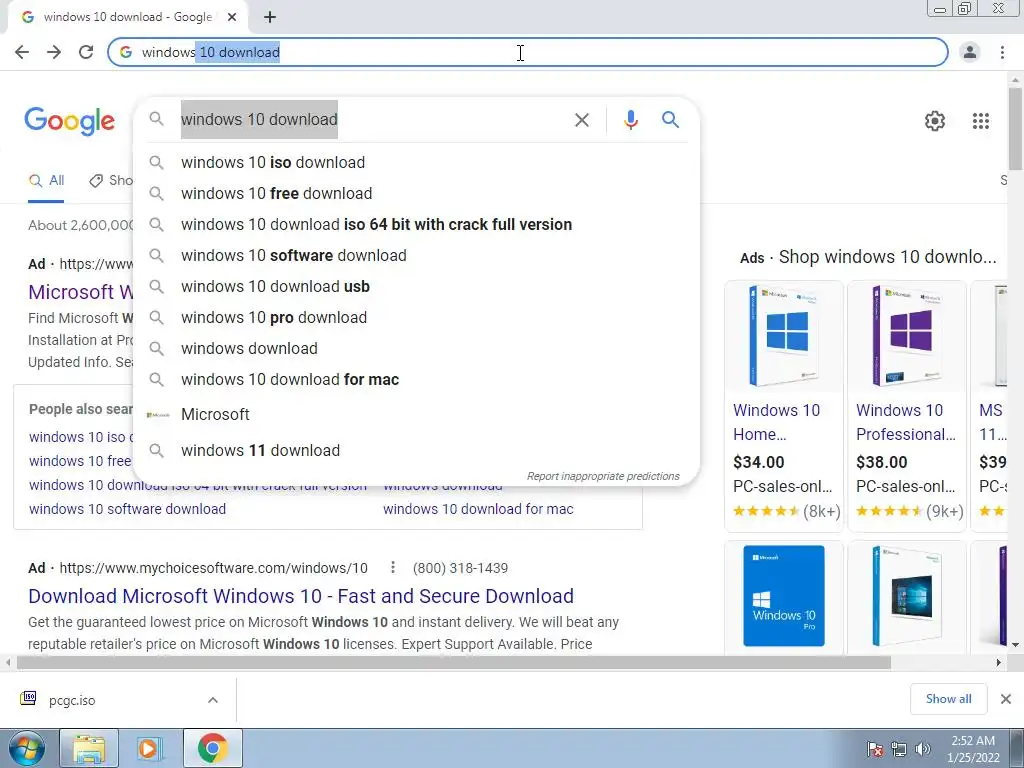This screenshot has height=768, width=1024.
Task: Open the 'Windows 10 Home...' shopping link
Action: 776,422
